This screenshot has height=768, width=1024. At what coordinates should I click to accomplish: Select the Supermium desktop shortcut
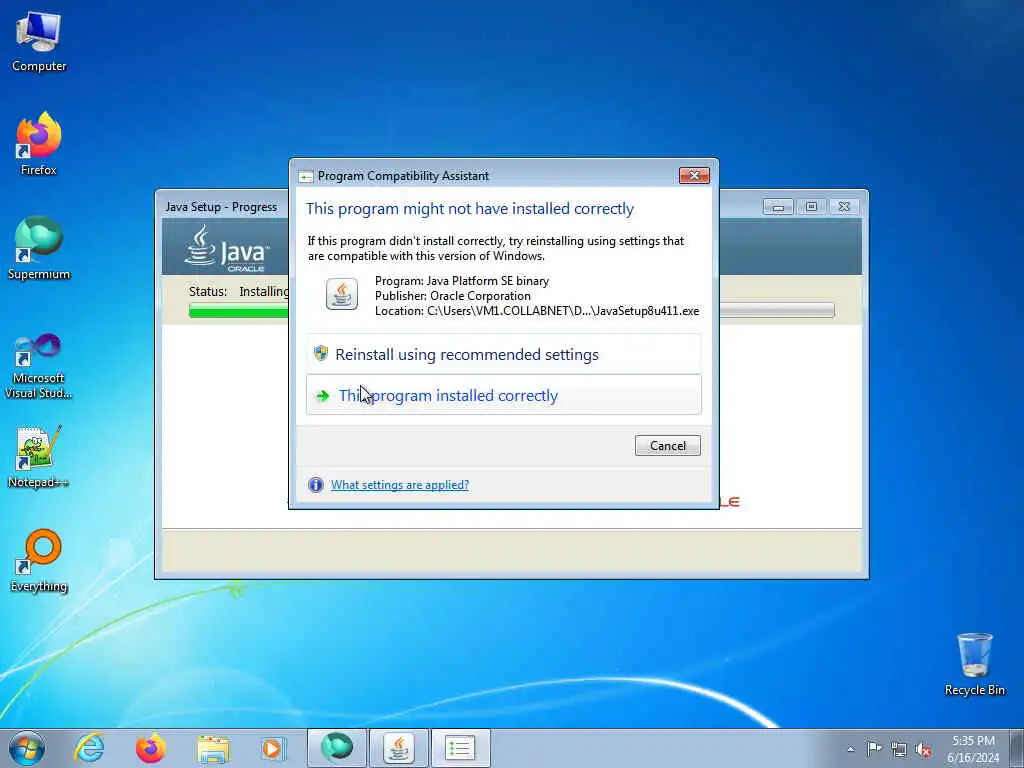point(39,248)
